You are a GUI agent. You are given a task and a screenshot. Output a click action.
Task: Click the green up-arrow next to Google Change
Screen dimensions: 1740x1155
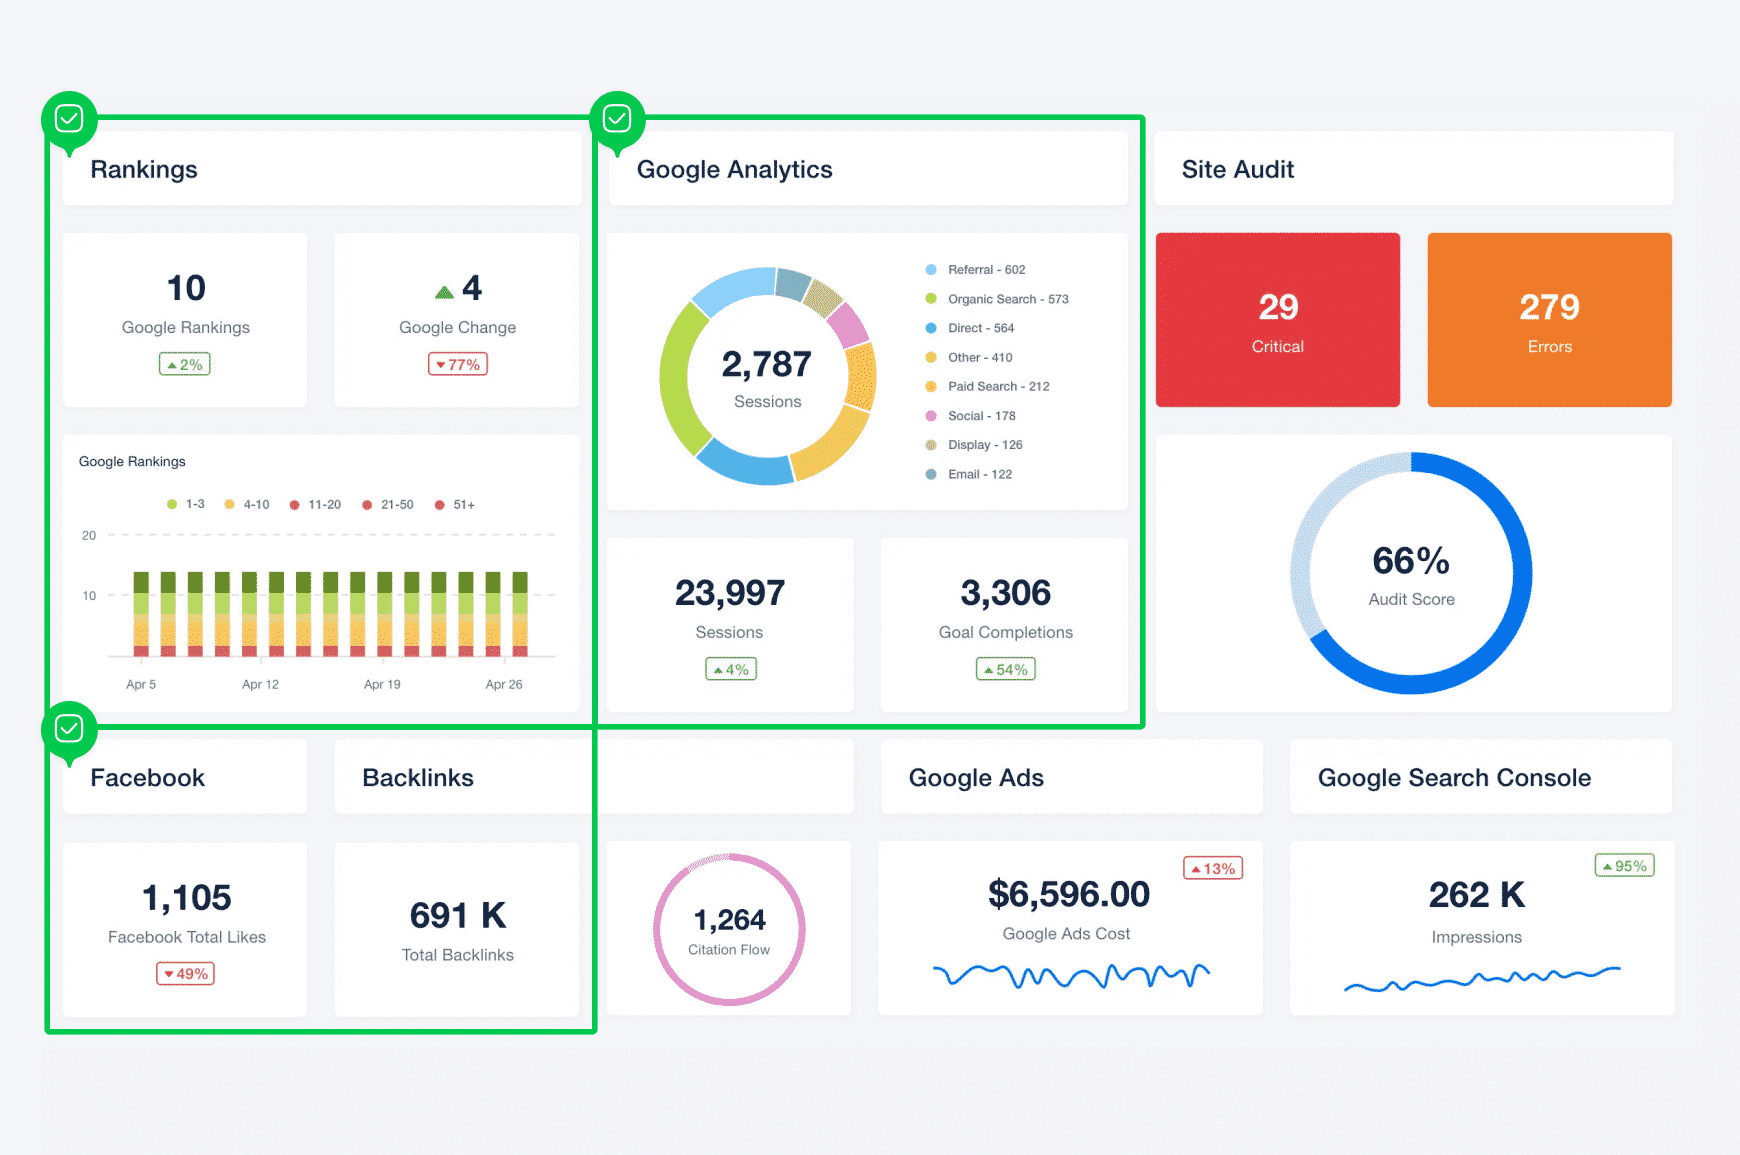444,292
